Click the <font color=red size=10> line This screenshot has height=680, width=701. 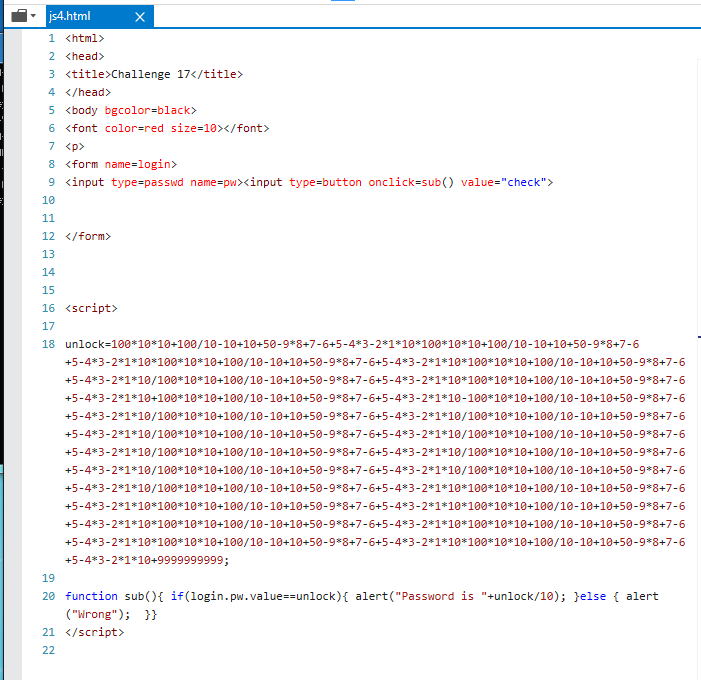coord(167,128)
